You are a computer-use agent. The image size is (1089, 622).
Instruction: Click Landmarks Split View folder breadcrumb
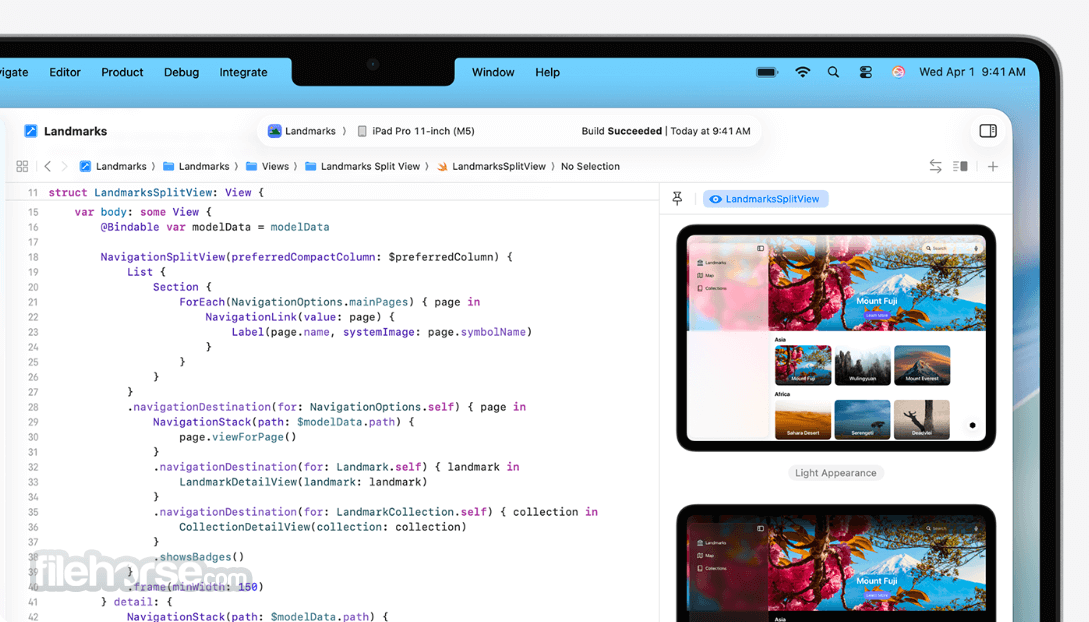click(363, 166)
